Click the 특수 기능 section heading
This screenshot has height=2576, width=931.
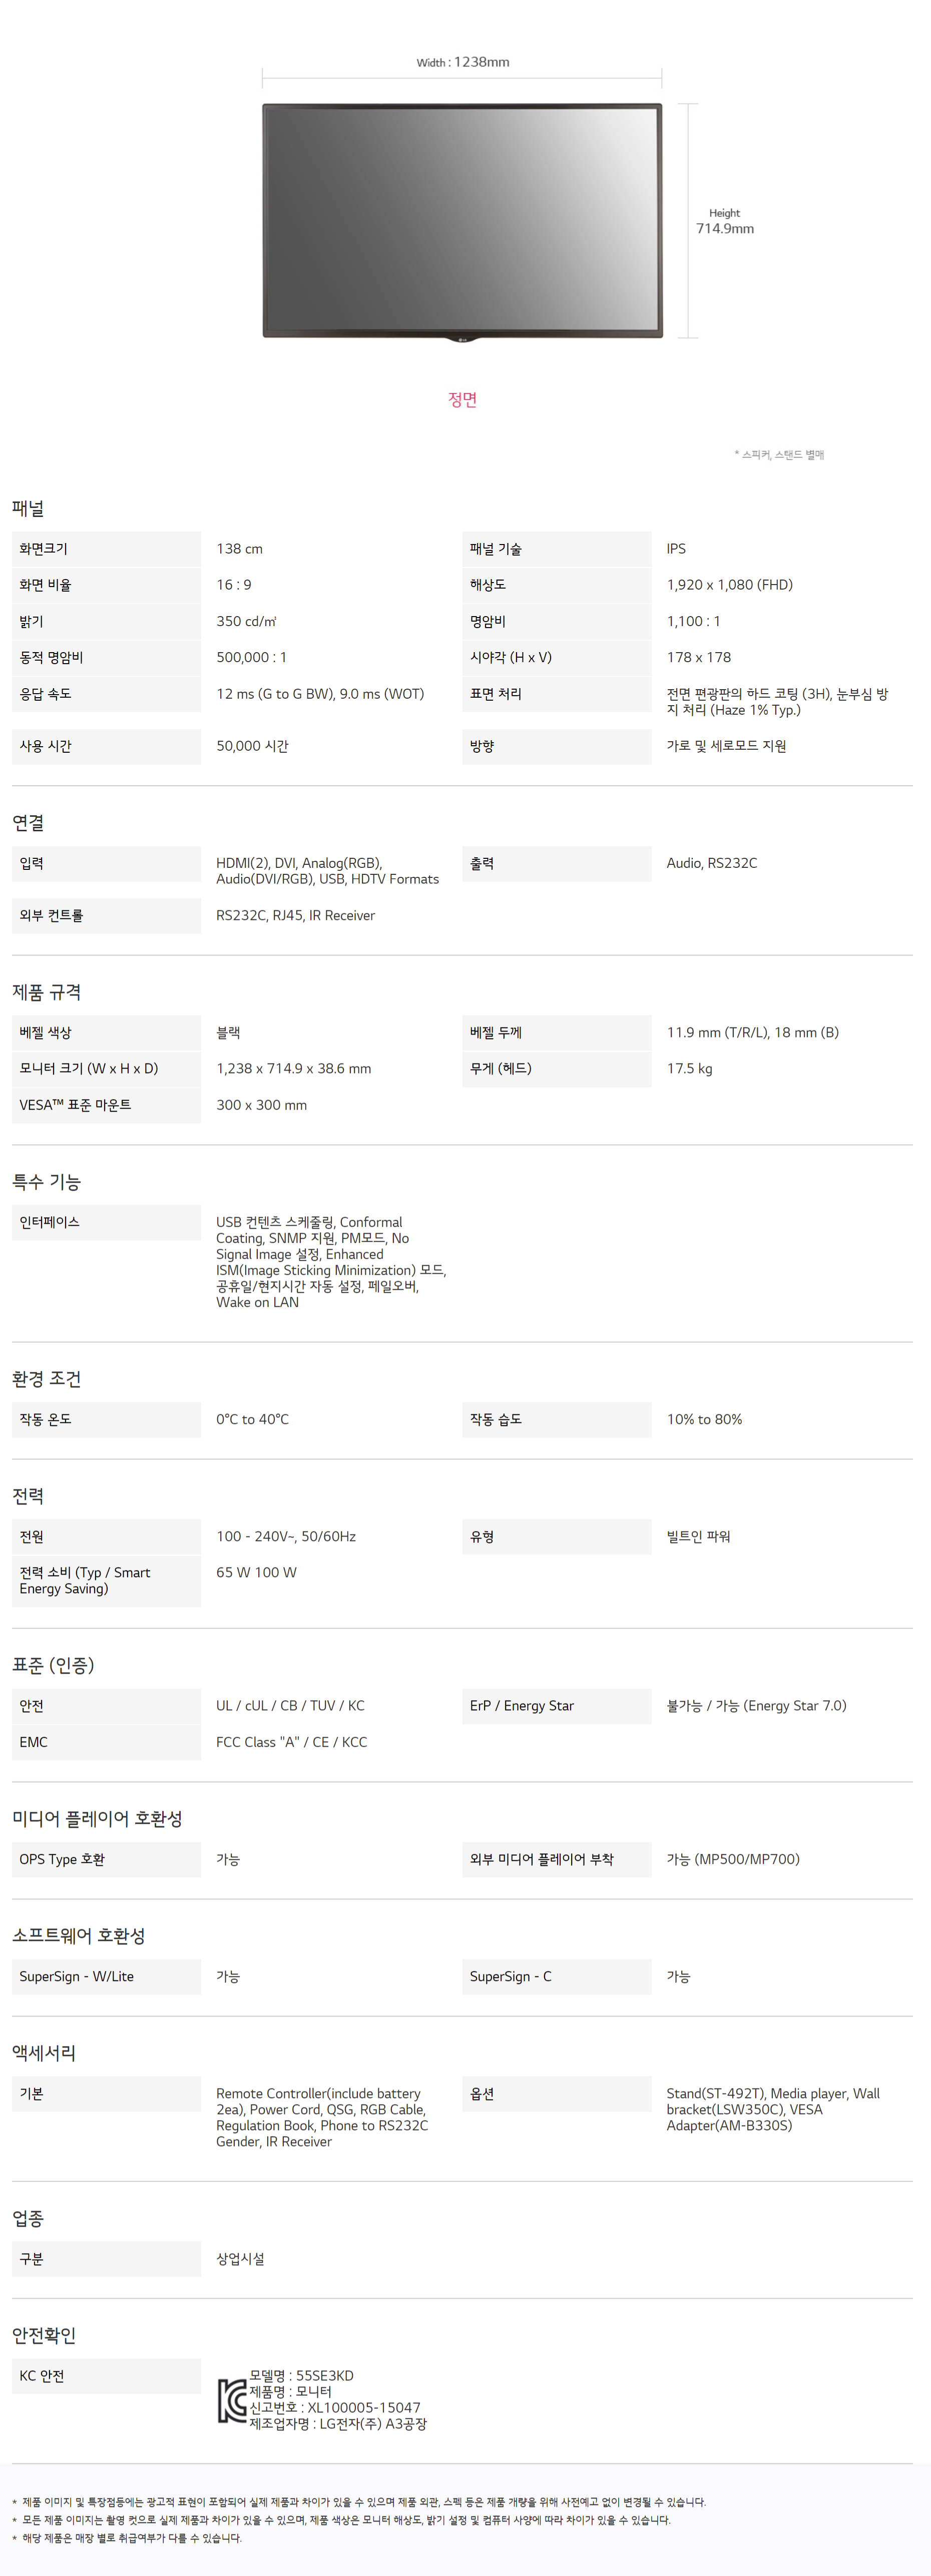[x=47, y=1182]
